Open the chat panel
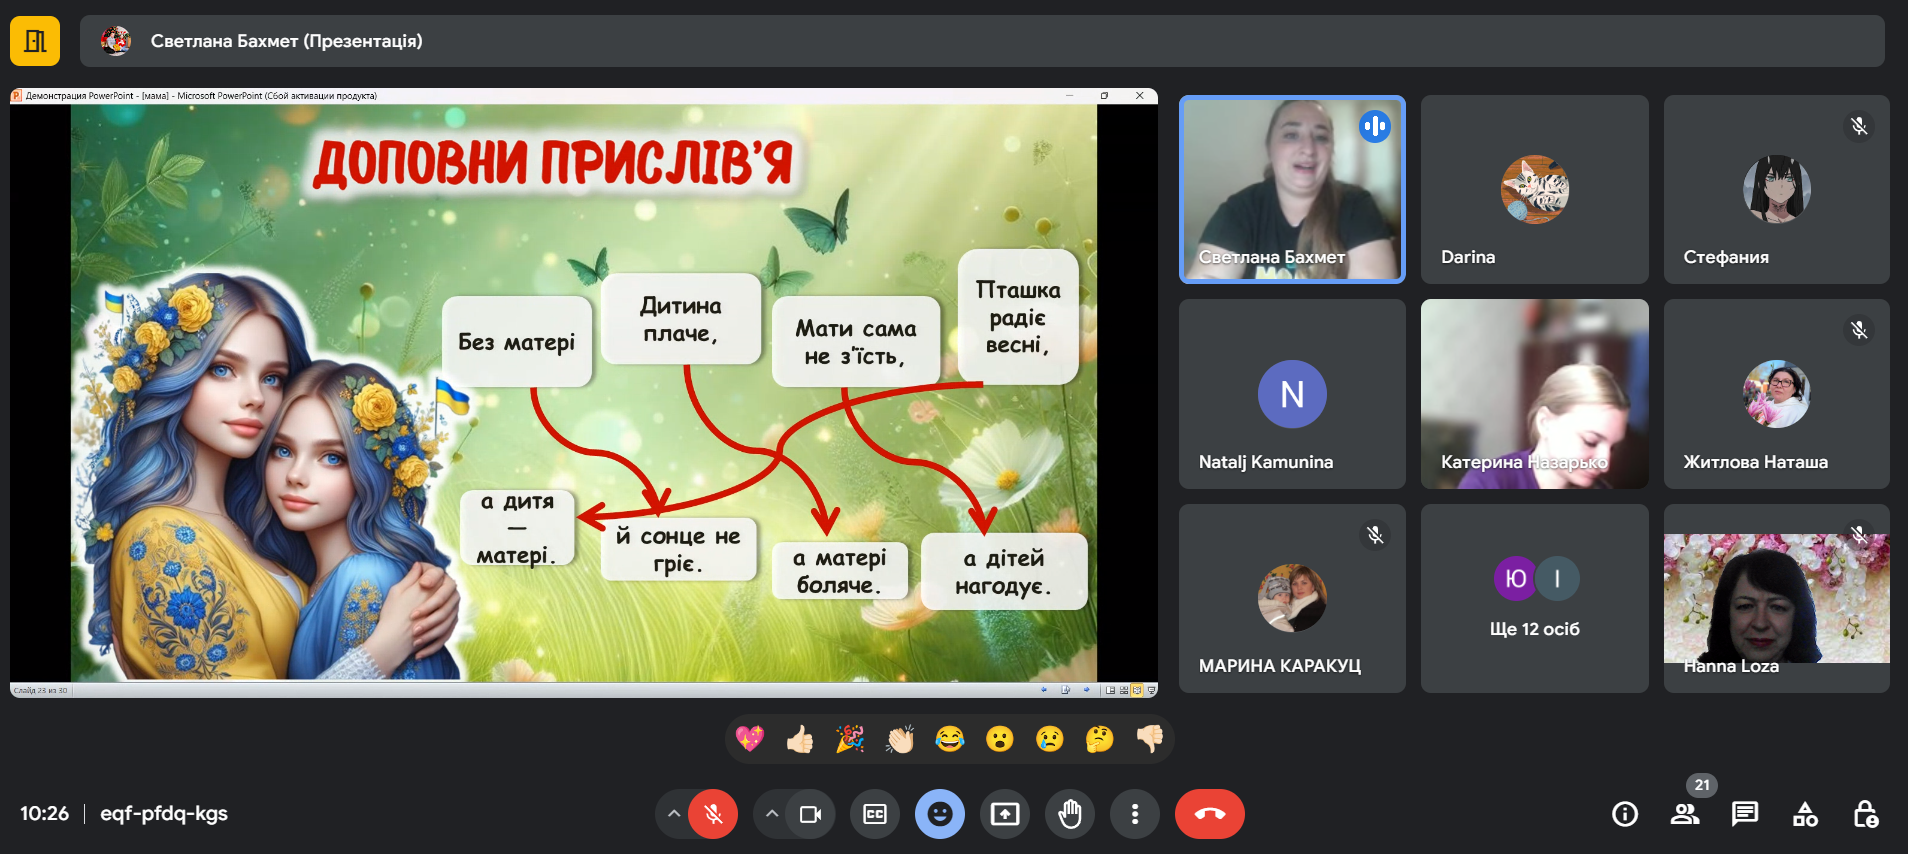Image resolution: width=1908 pixels, height=854 pixels. coord(1745,814)
